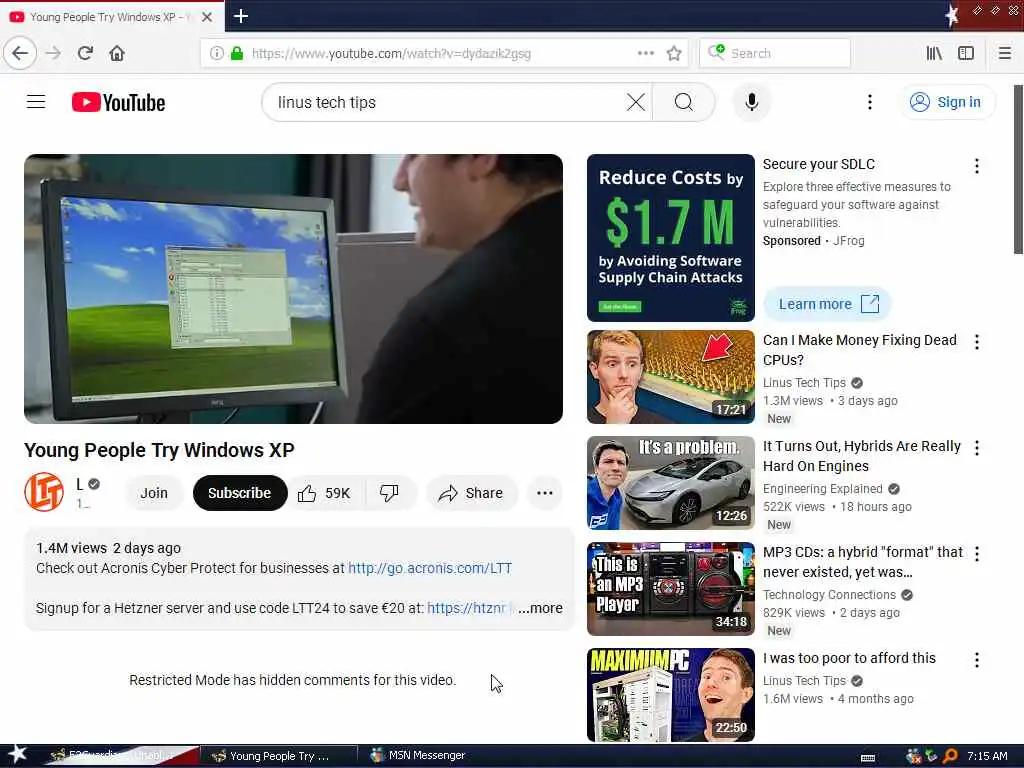Click Learn more on the JFrog ad

827,304
